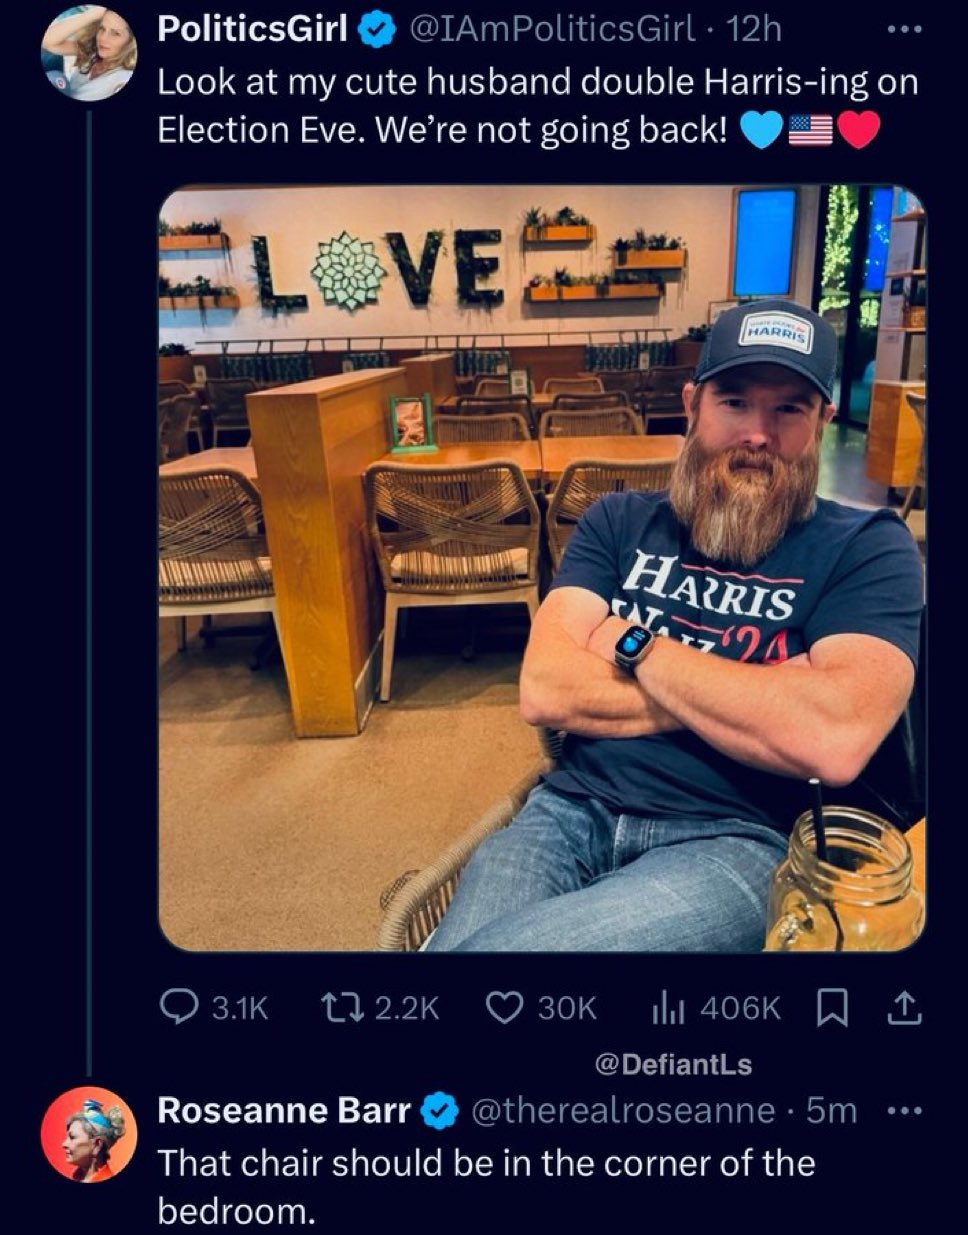The height and width of the screenshot is (1235, 968).
Task: Tap the retweet icon showing 2.2K
Action: (x=336, y=1007)
